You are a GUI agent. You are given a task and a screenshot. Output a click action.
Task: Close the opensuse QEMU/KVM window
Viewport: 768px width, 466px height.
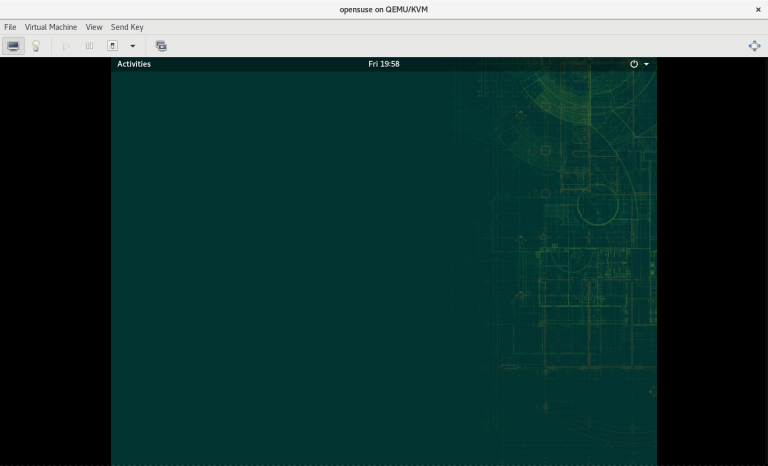point(757,9)
